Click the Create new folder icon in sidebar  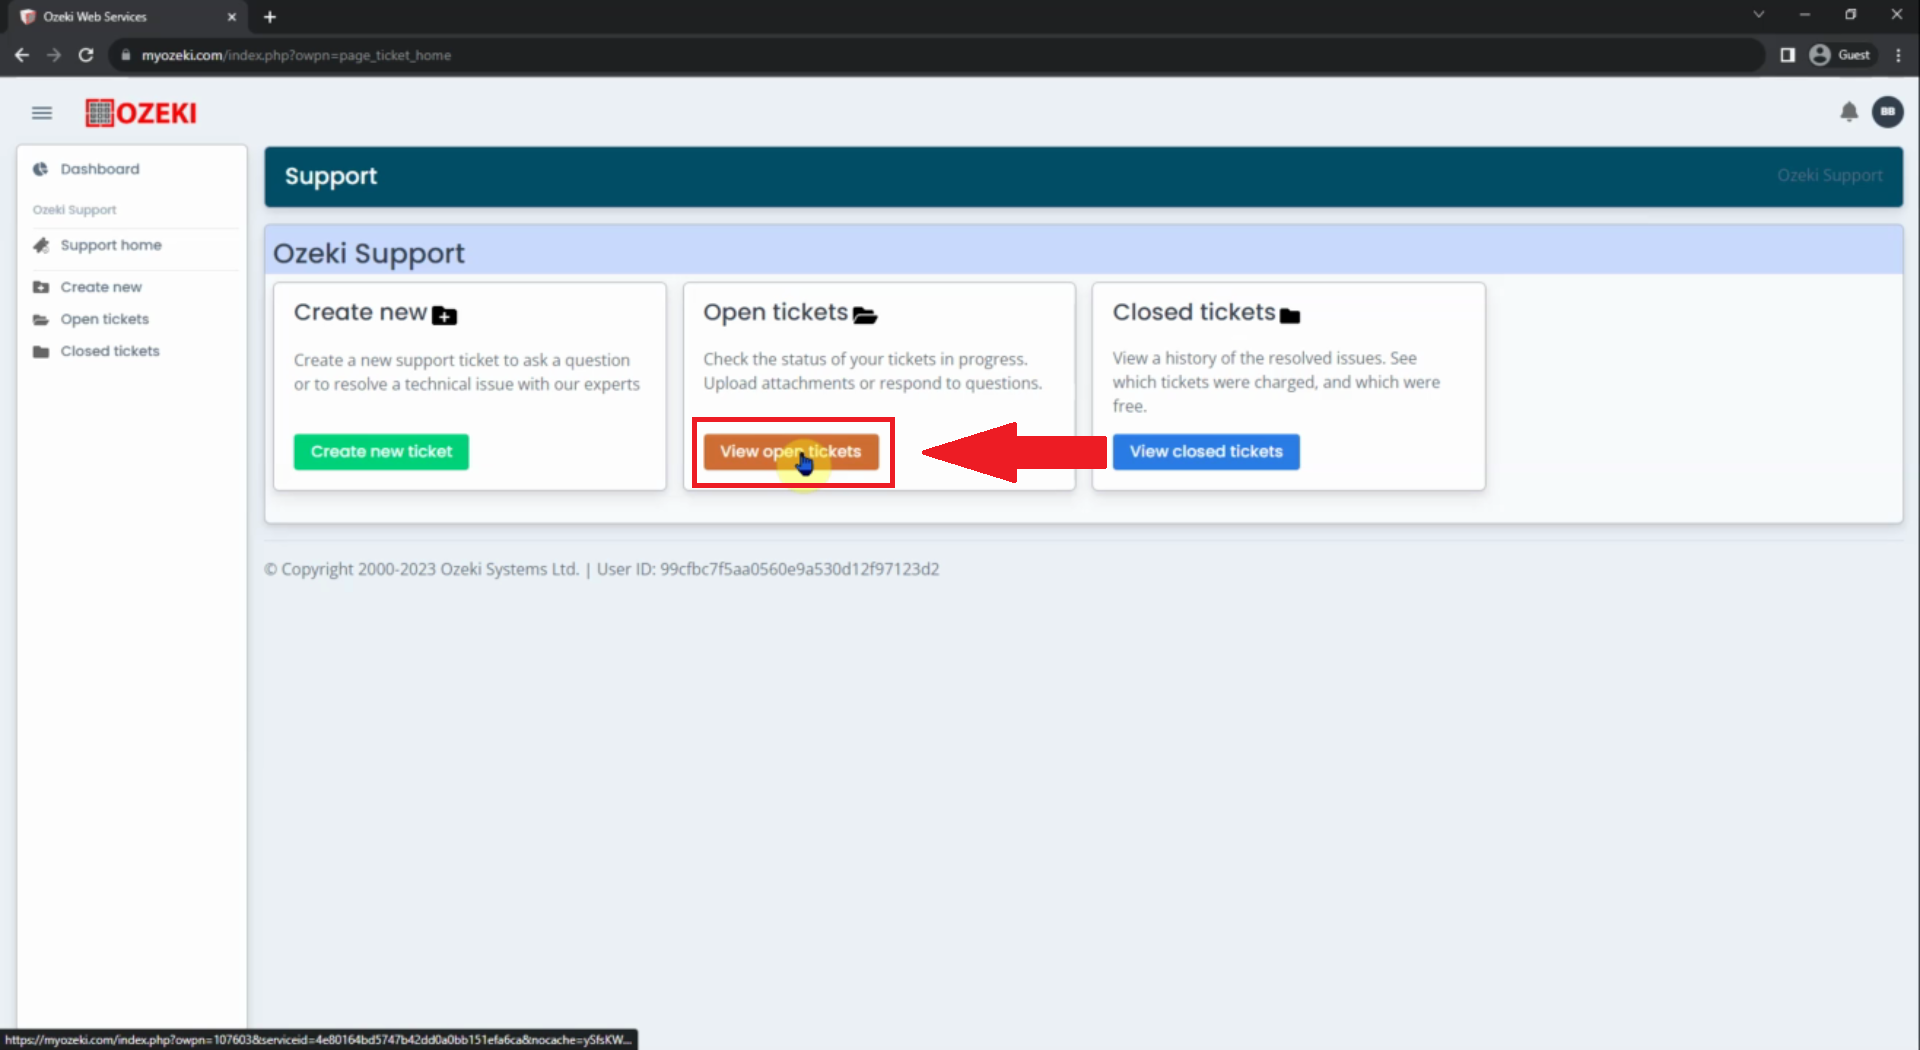(x=41, y=287)
